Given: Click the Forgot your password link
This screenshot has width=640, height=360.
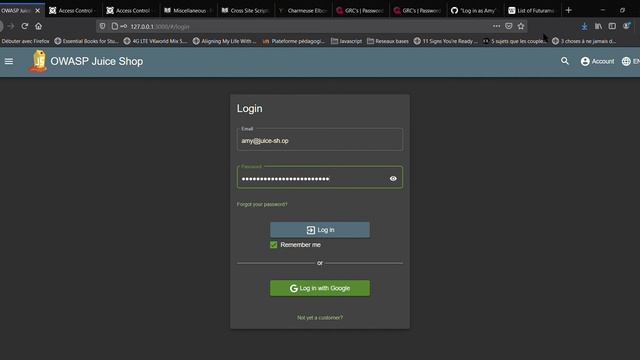Looking at the screenshot, I should pyautogui.click(x=262, y=204).
